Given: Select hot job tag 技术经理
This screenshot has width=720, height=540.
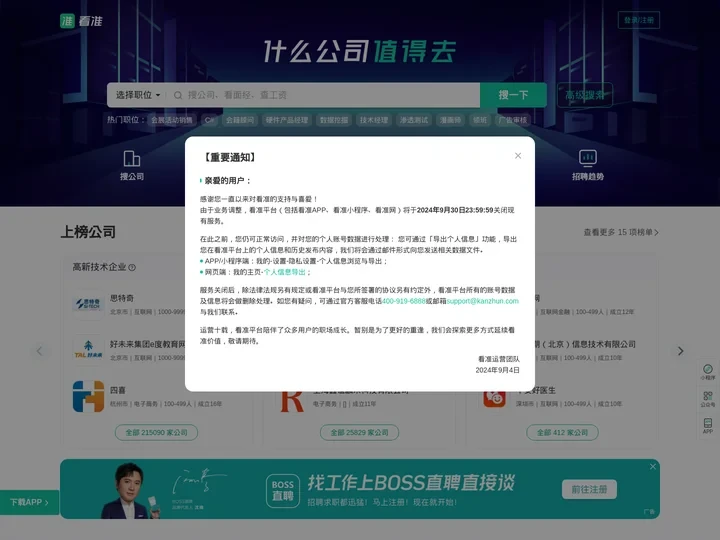Looking at the screenshot, I should (x=374, y=120).
